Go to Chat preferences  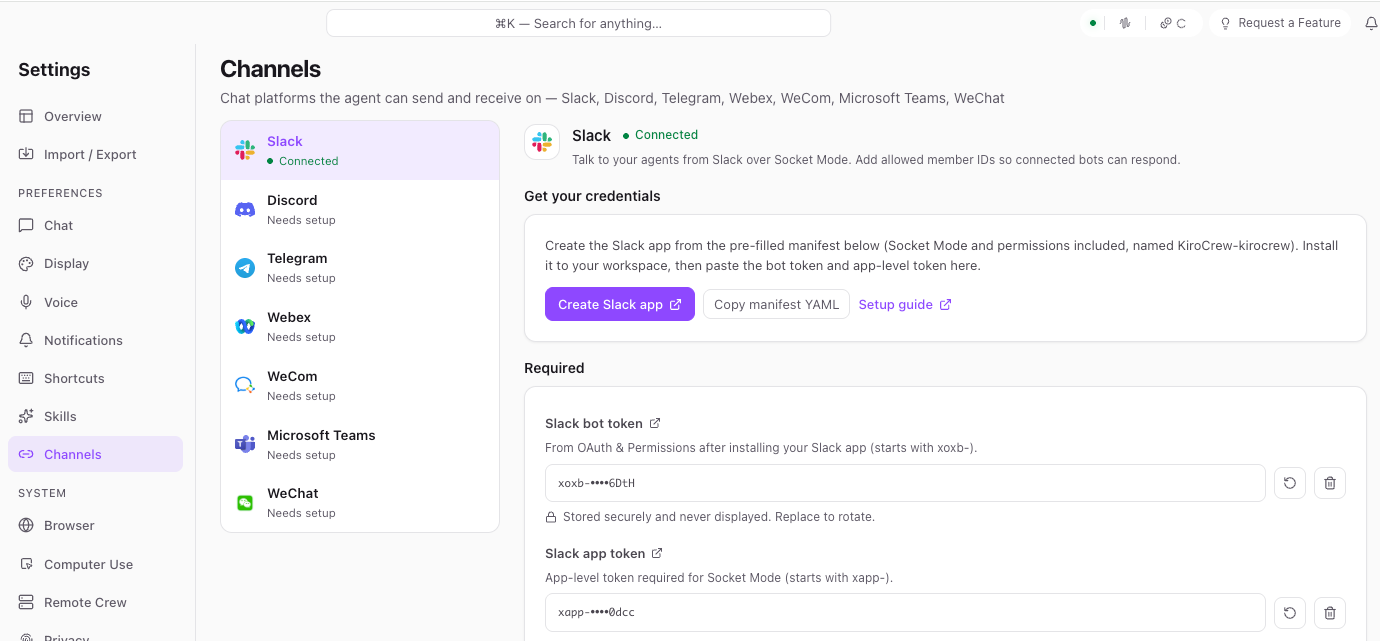coord(95,225)
